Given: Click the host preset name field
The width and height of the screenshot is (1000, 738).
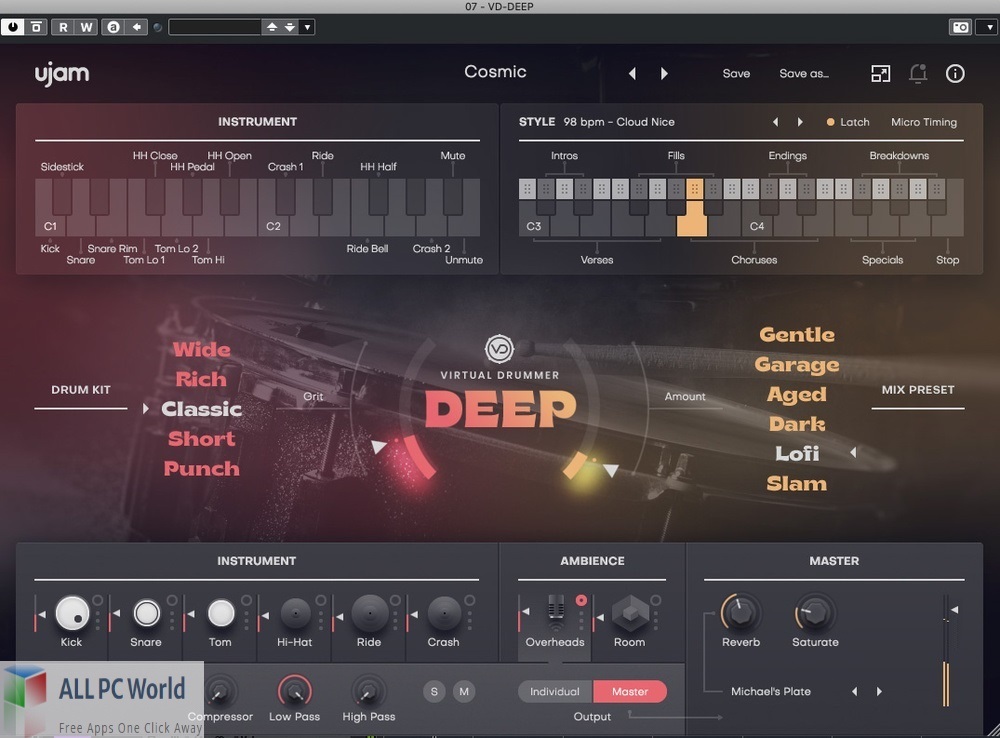Looking at the screenshot, I should pyautogui.click(x=215, y=27).
